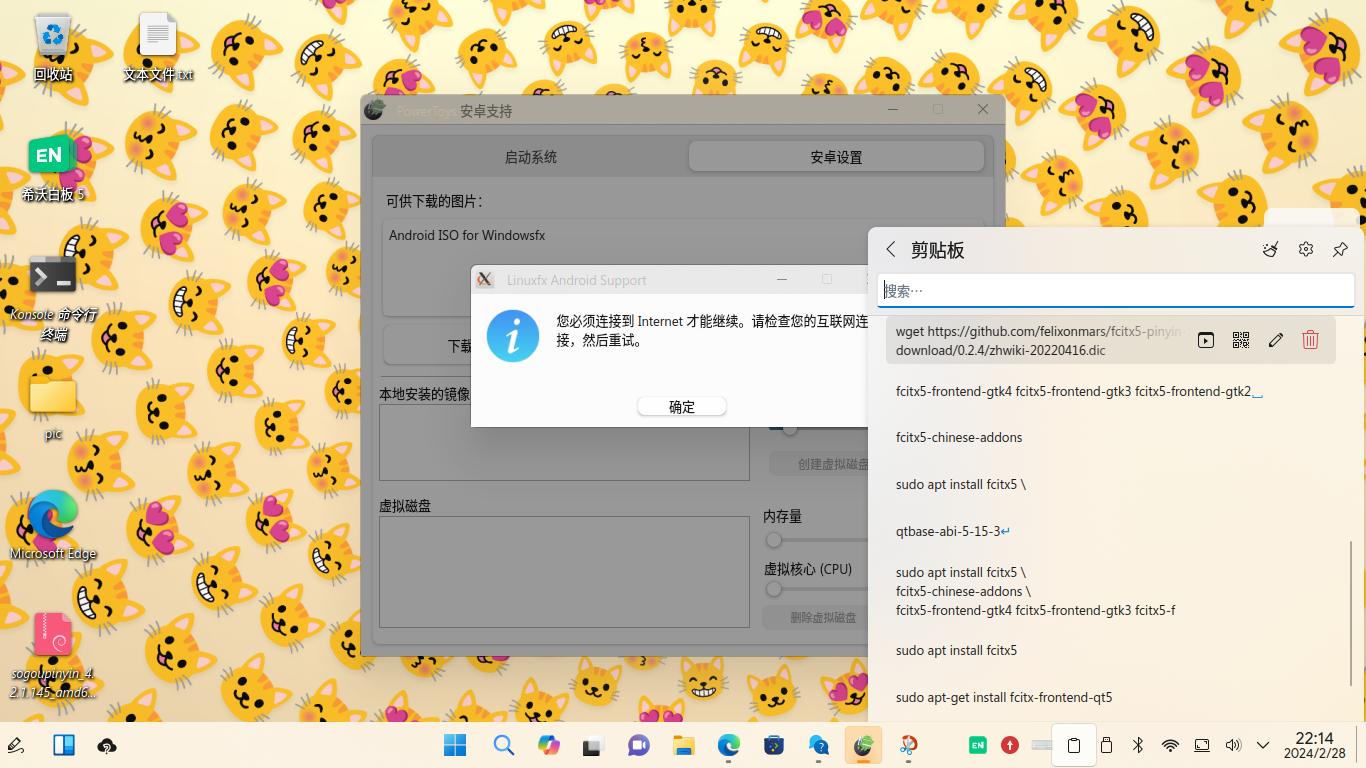Click the red update arrow tray icon
This screenshot has height=768, width=1366.
pos(1010,745)
